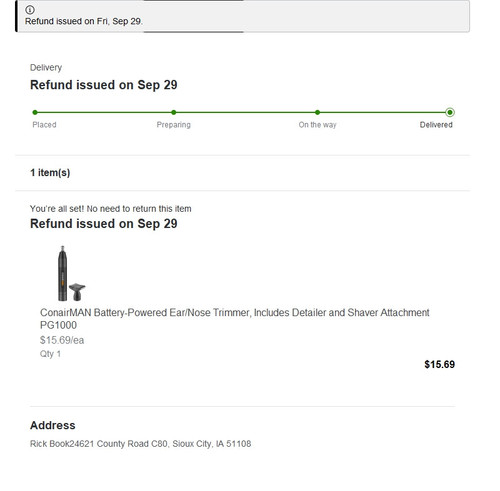Click the On the way step label

(x=317, y=125)
